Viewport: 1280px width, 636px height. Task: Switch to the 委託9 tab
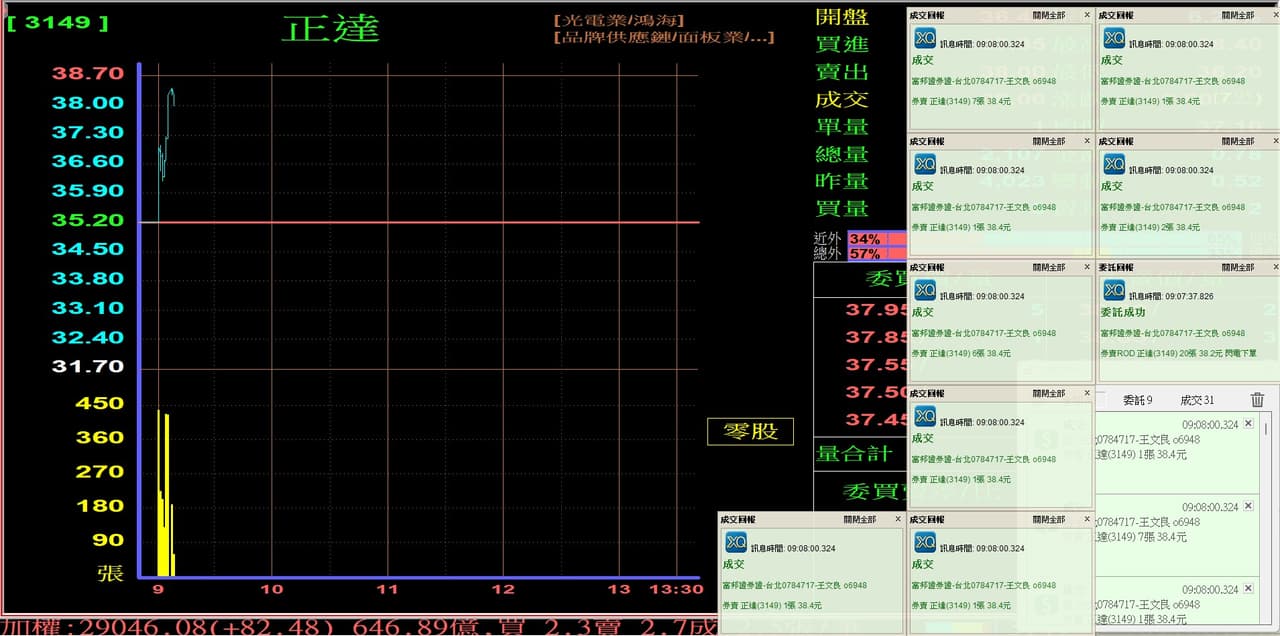coord(1137,400)
